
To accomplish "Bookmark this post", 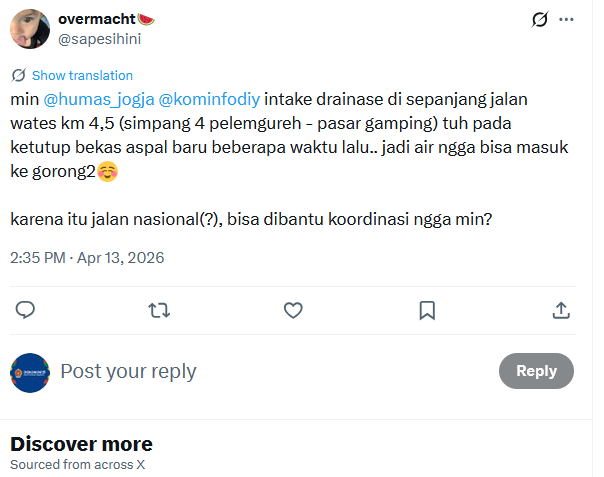I will pyautogui.click(x=427, y=310).
